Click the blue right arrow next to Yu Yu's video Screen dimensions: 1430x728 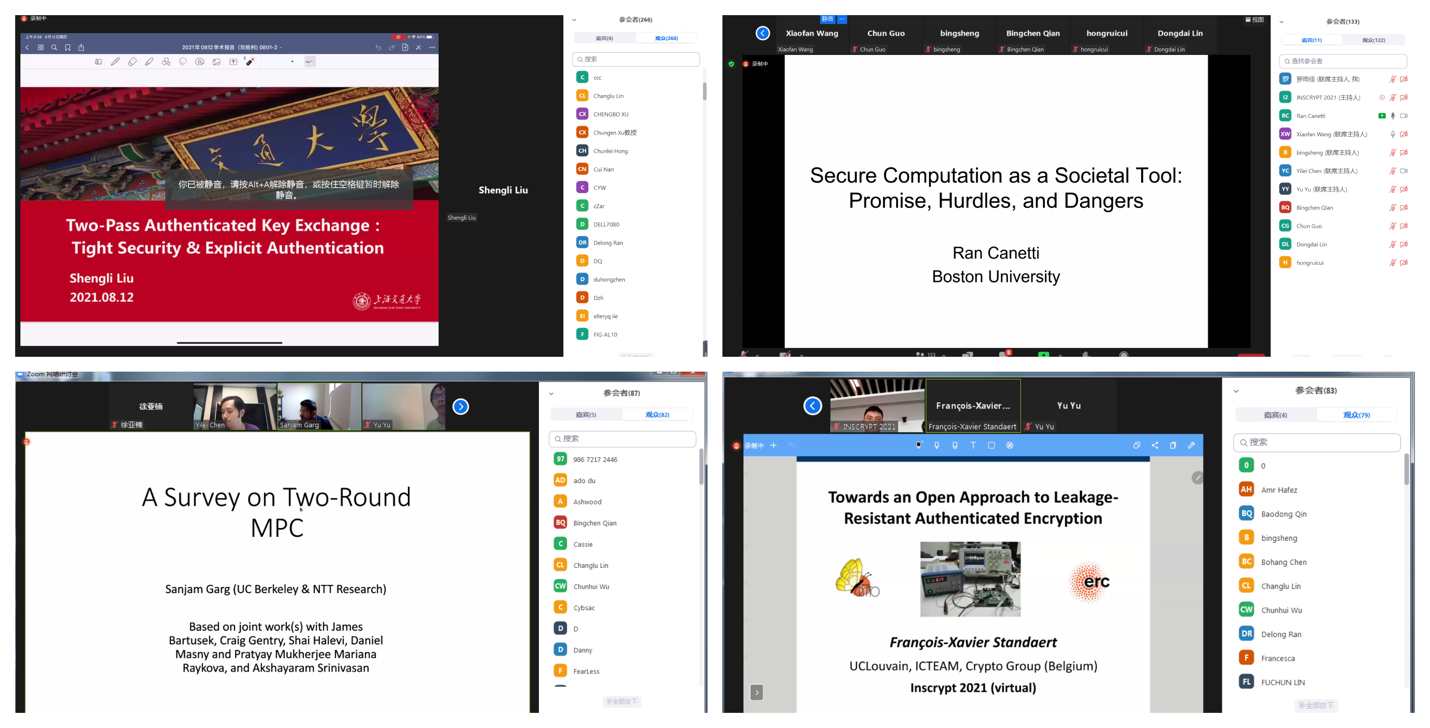[461, 406]
